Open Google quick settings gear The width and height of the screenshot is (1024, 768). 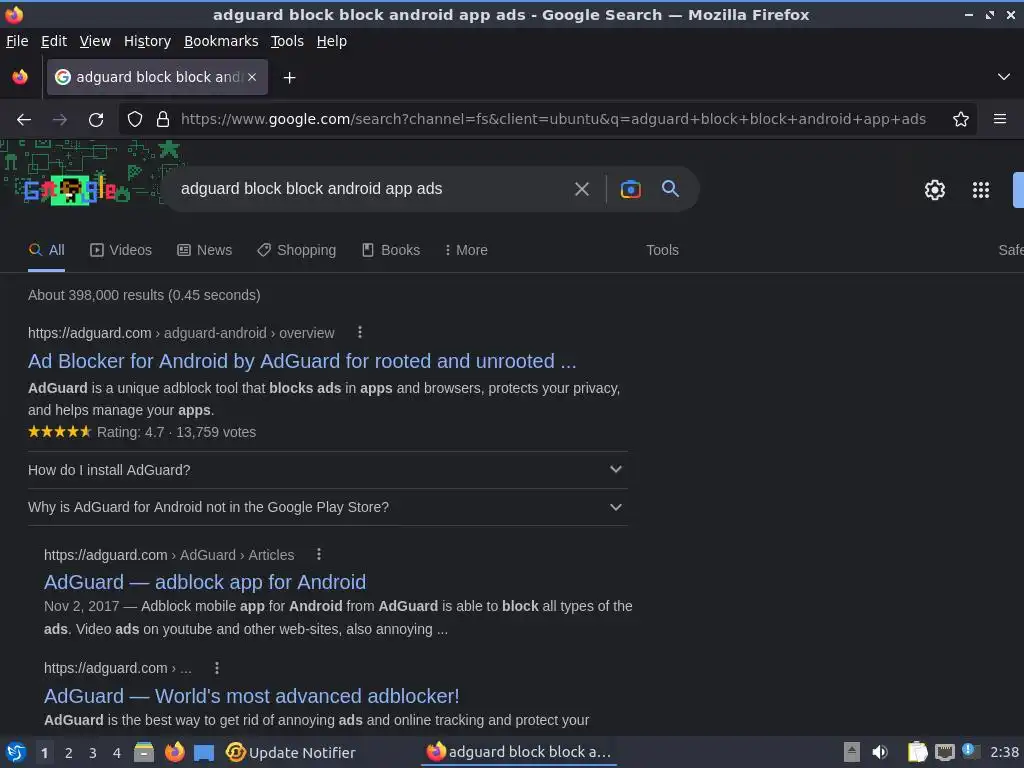(935, 190)
